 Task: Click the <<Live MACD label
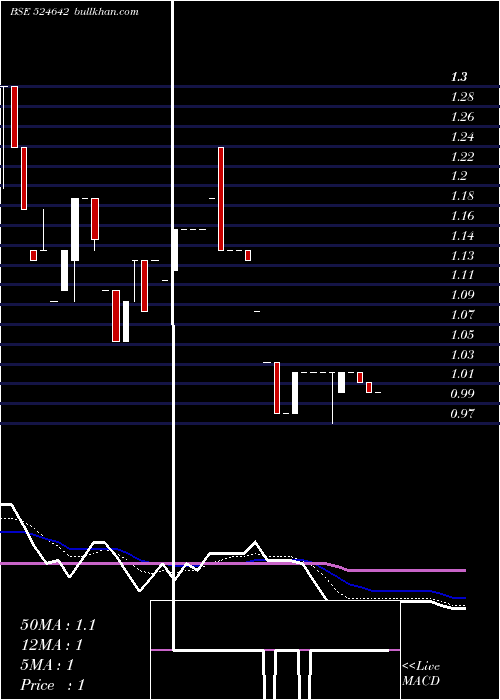[x=421, y=674]
